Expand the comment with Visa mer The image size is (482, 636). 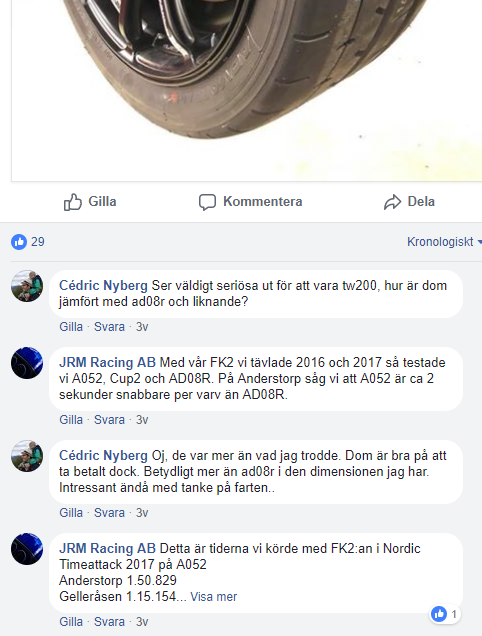pyautogui.click(x=213, y=597)
